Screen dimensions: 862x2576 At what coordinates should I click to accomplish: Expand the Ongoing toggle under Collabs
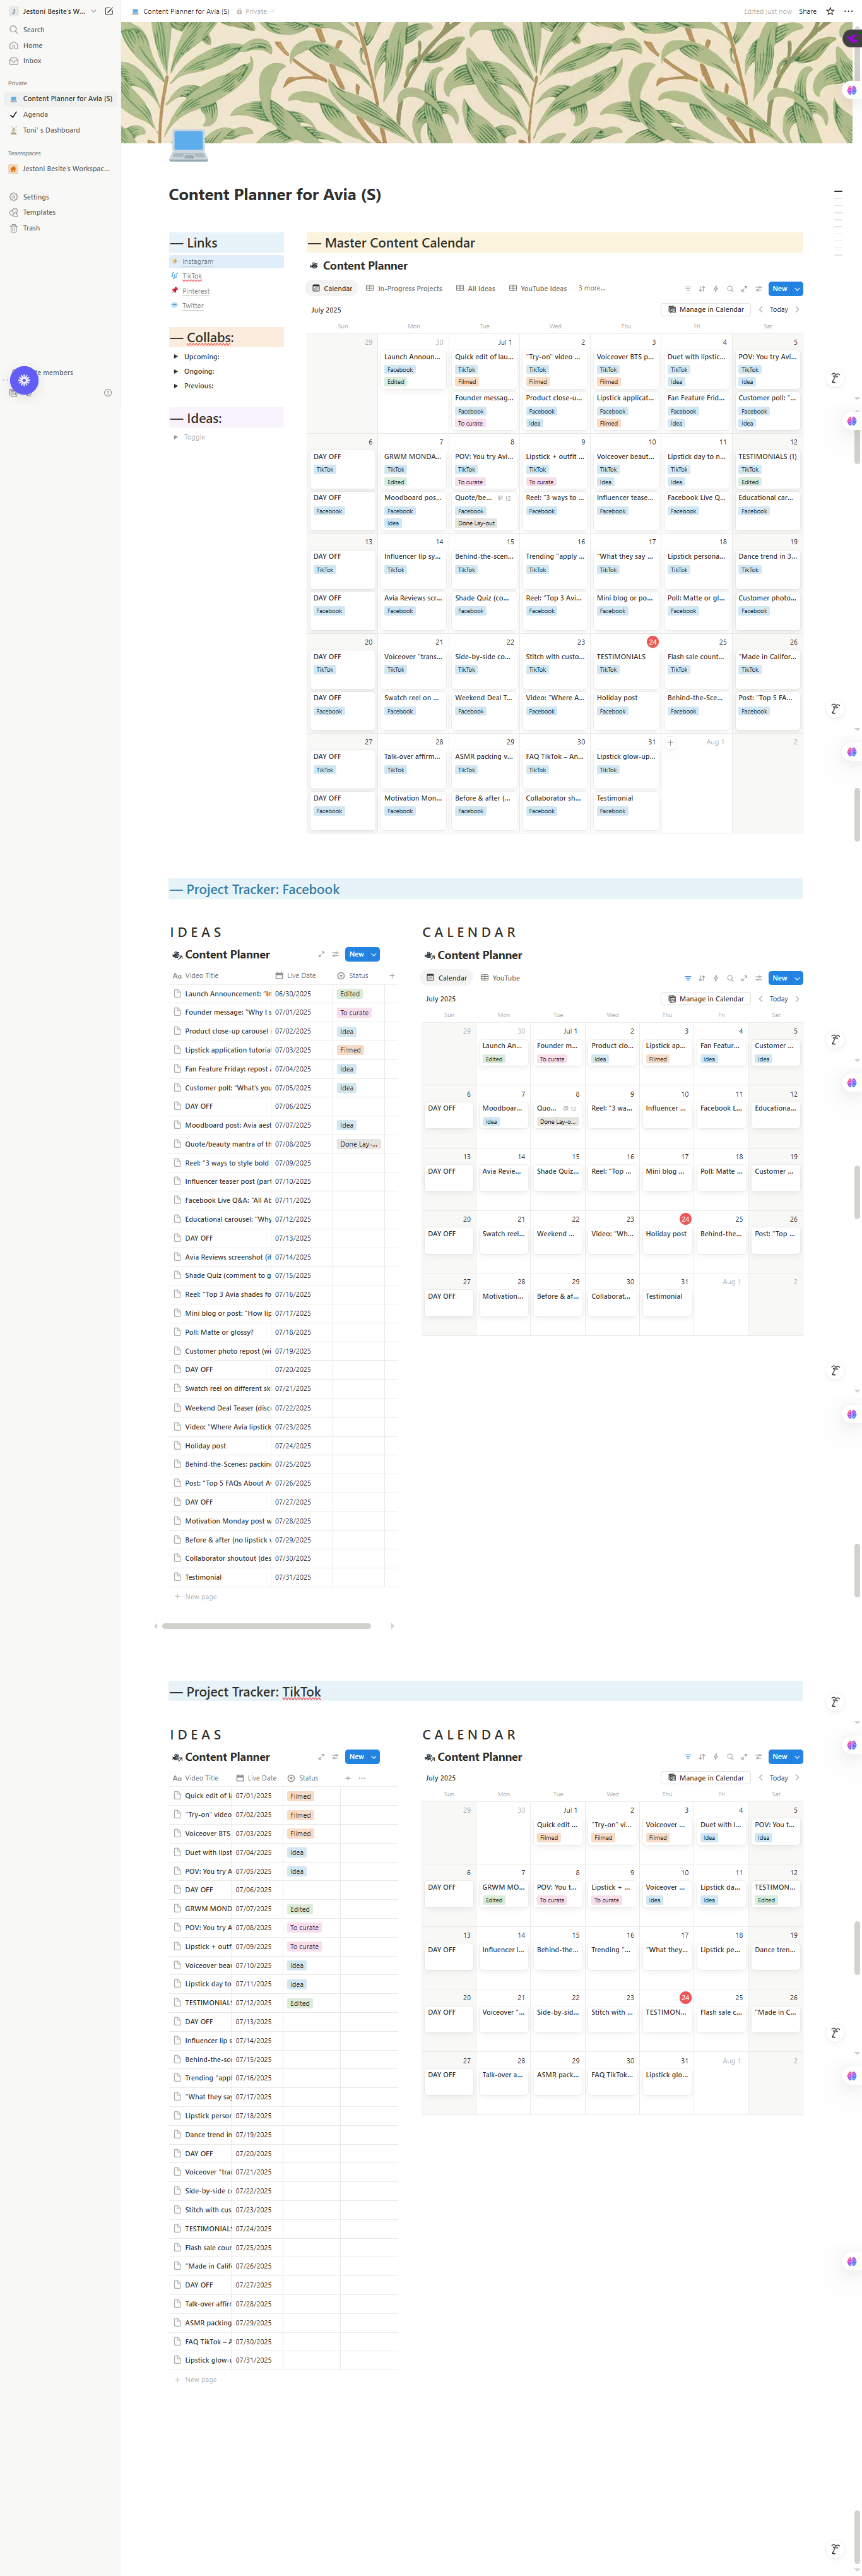(x=176, y=371)
